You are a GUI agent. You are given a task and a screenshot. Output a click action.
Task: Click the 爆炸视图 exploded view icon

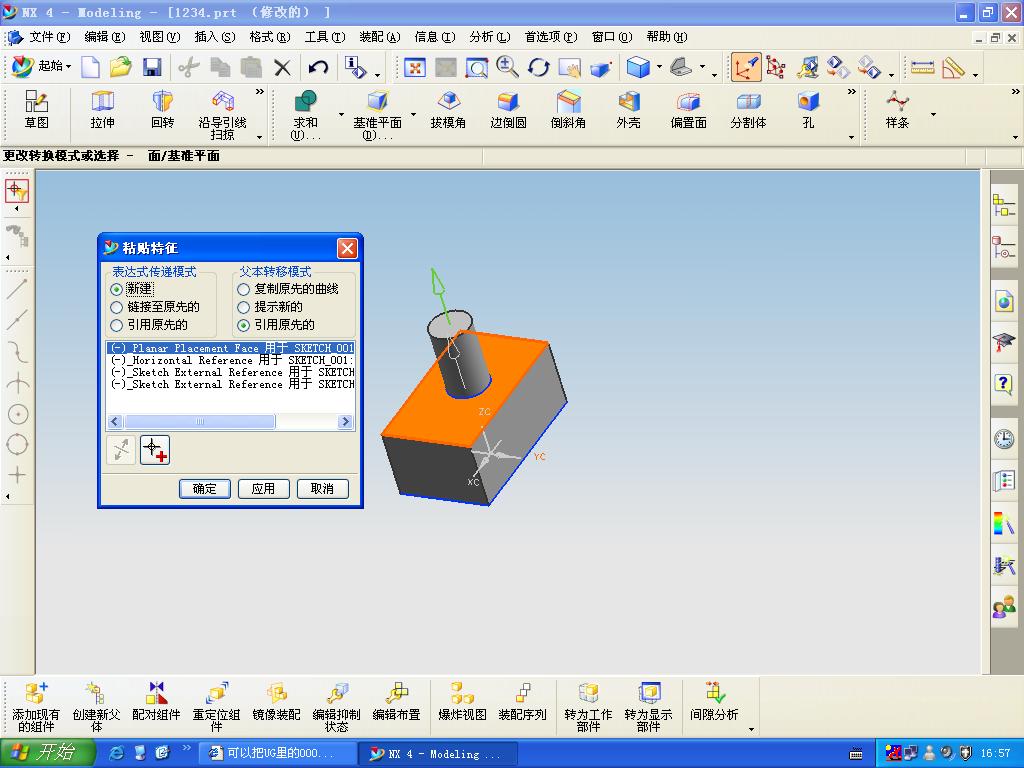[462, 701]
